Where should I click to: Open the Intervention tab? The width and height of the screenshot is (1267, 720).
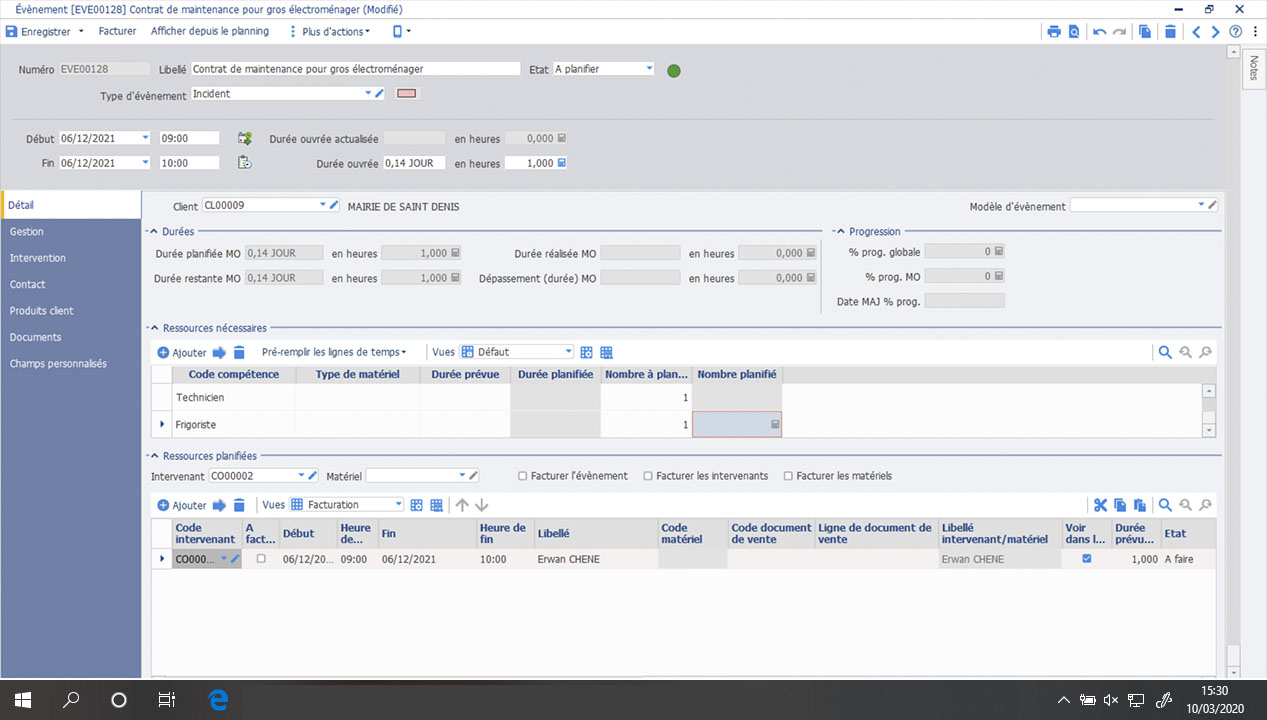tap(71, 258)
